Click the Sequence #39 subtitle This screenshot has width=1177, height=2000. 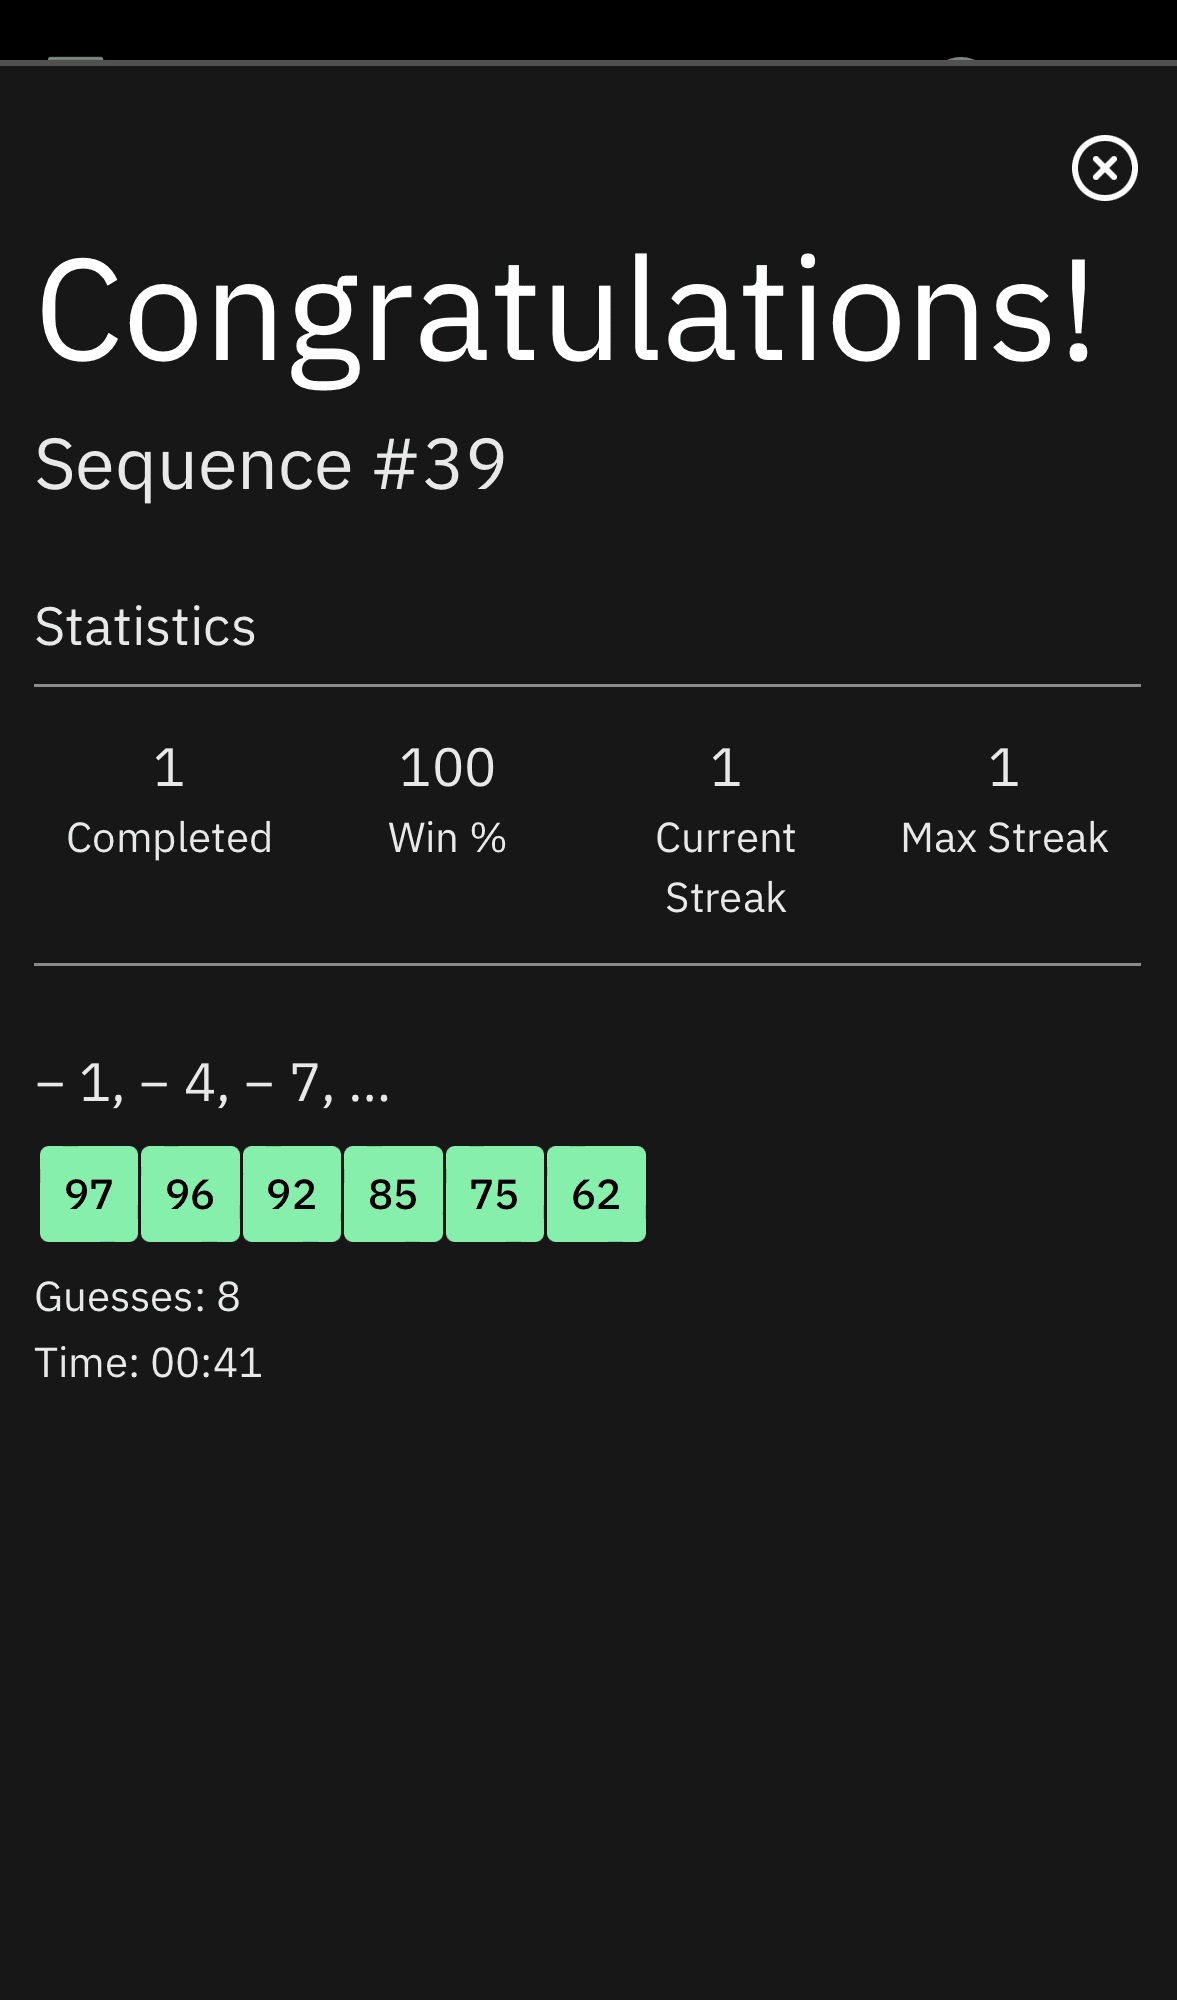(271, 462)
